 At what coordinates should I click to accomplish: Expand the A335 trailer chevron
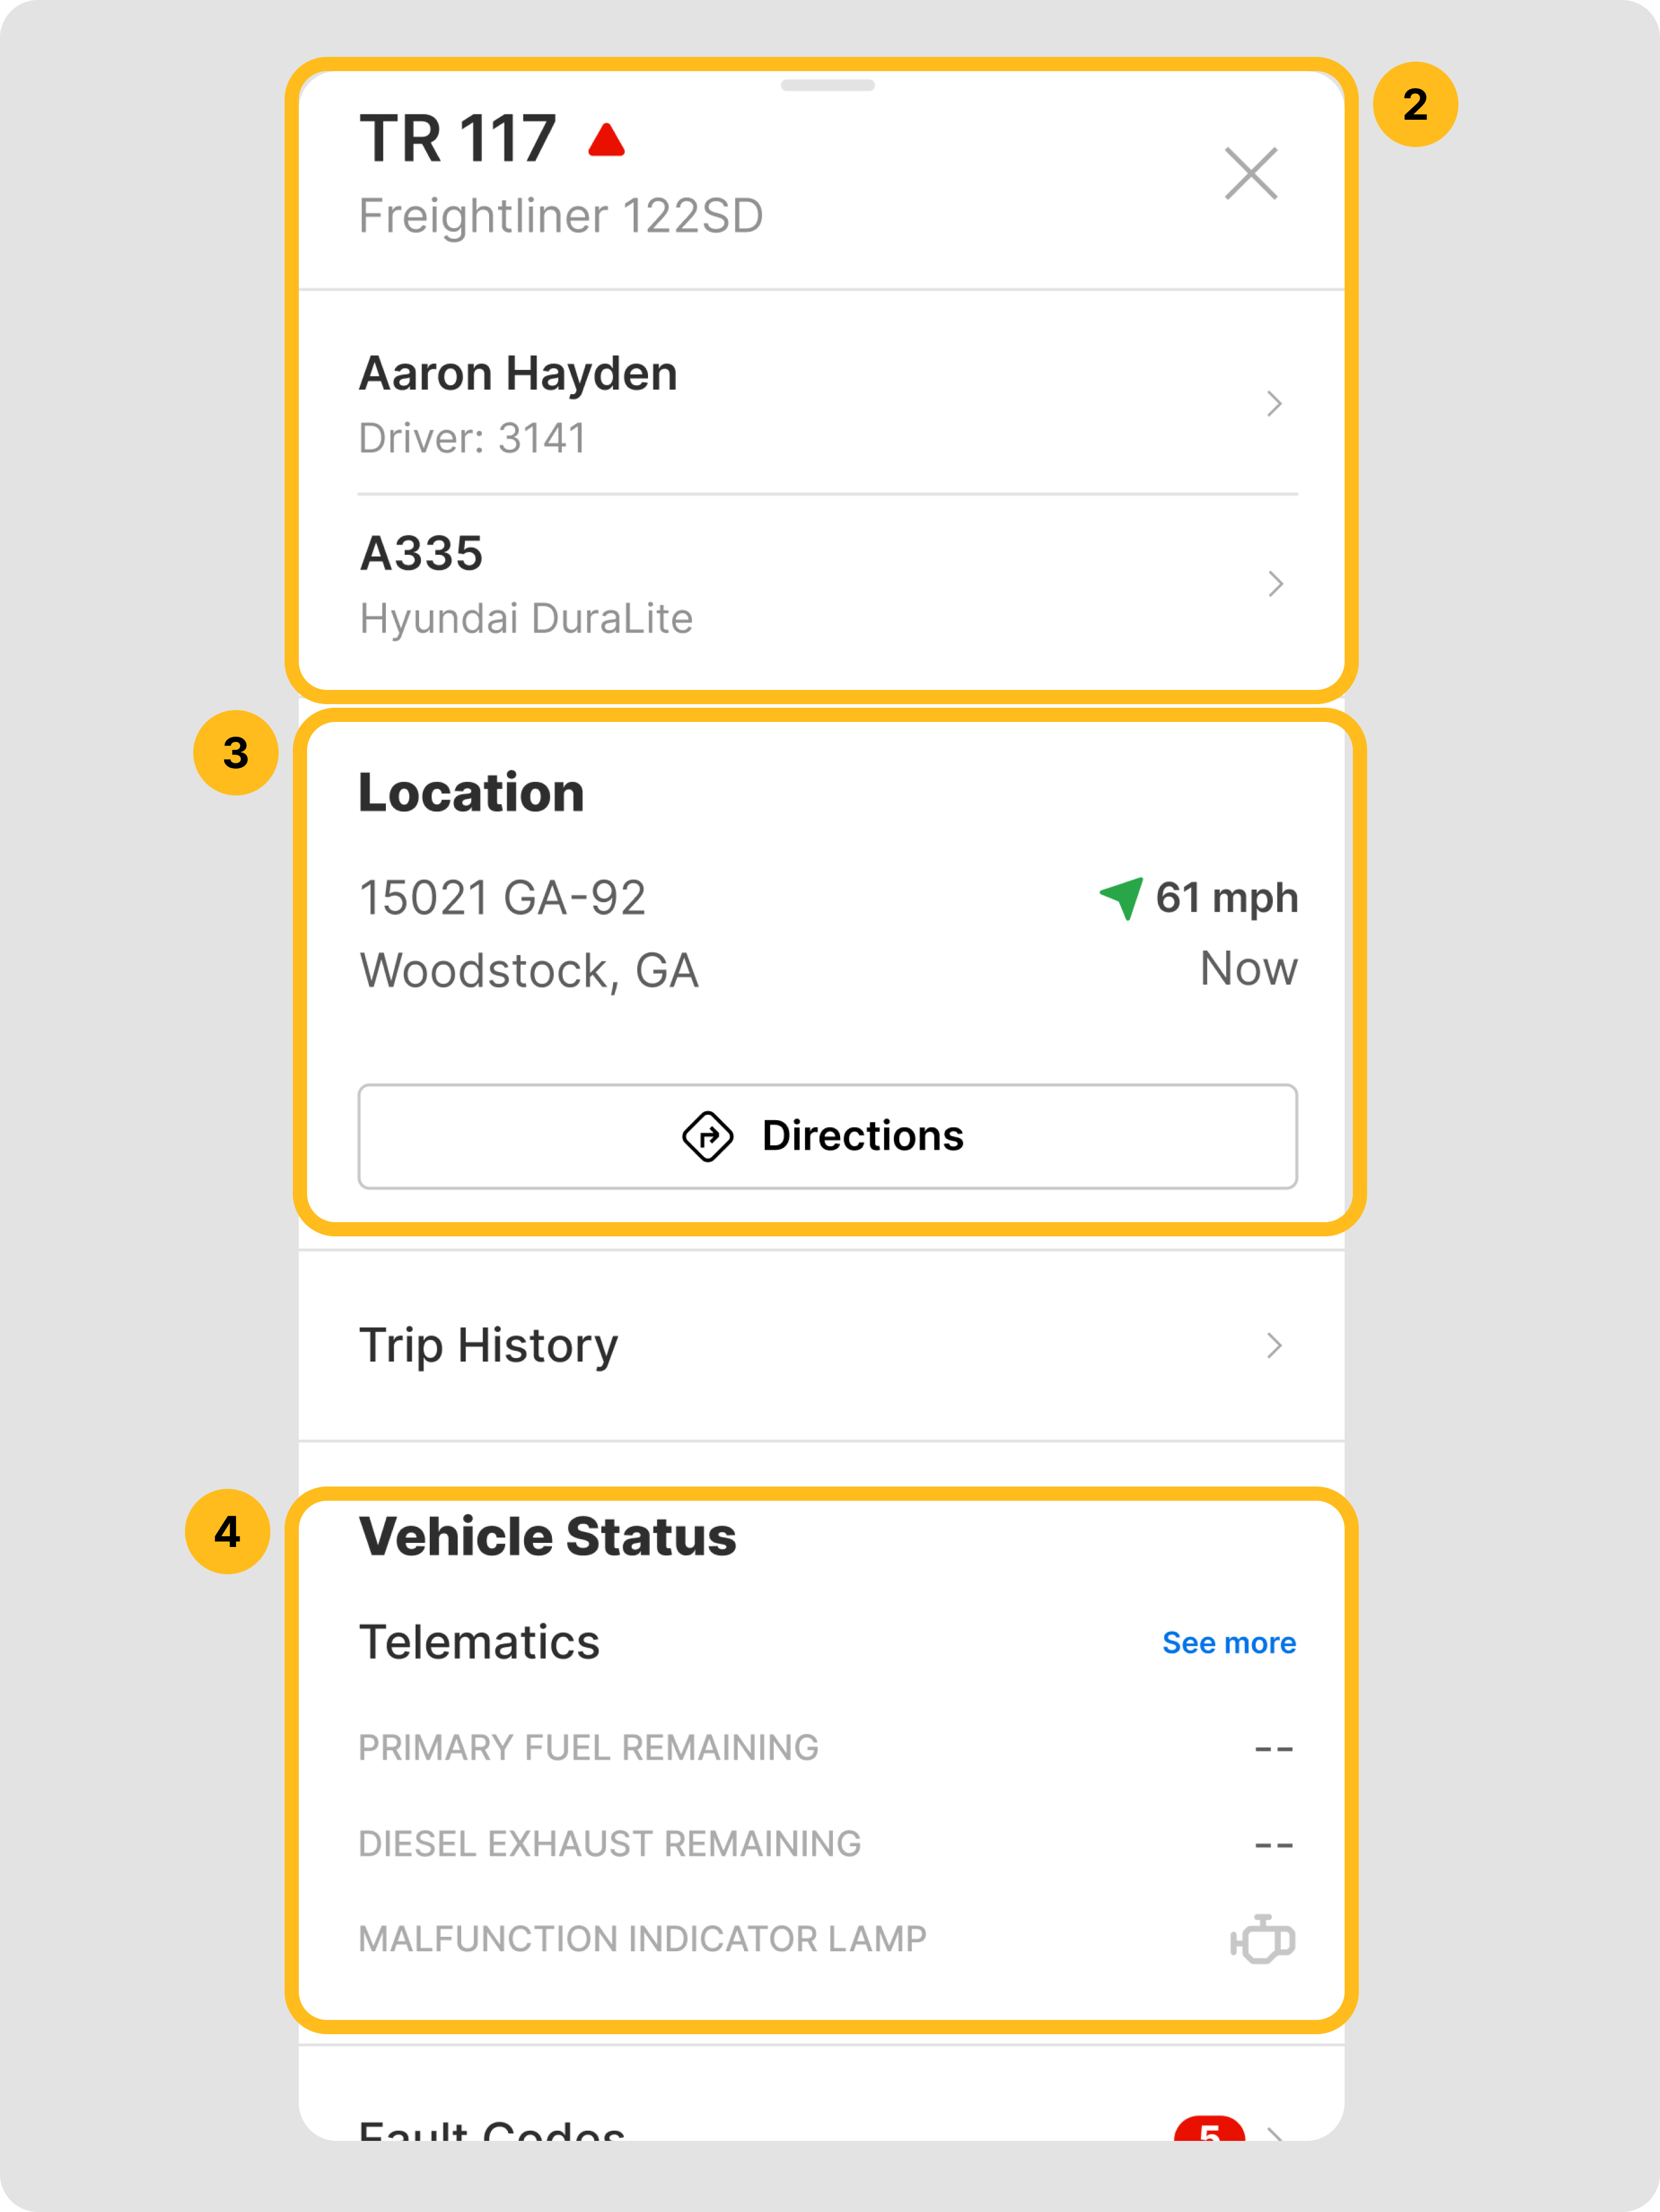[x=1275, y=584]
